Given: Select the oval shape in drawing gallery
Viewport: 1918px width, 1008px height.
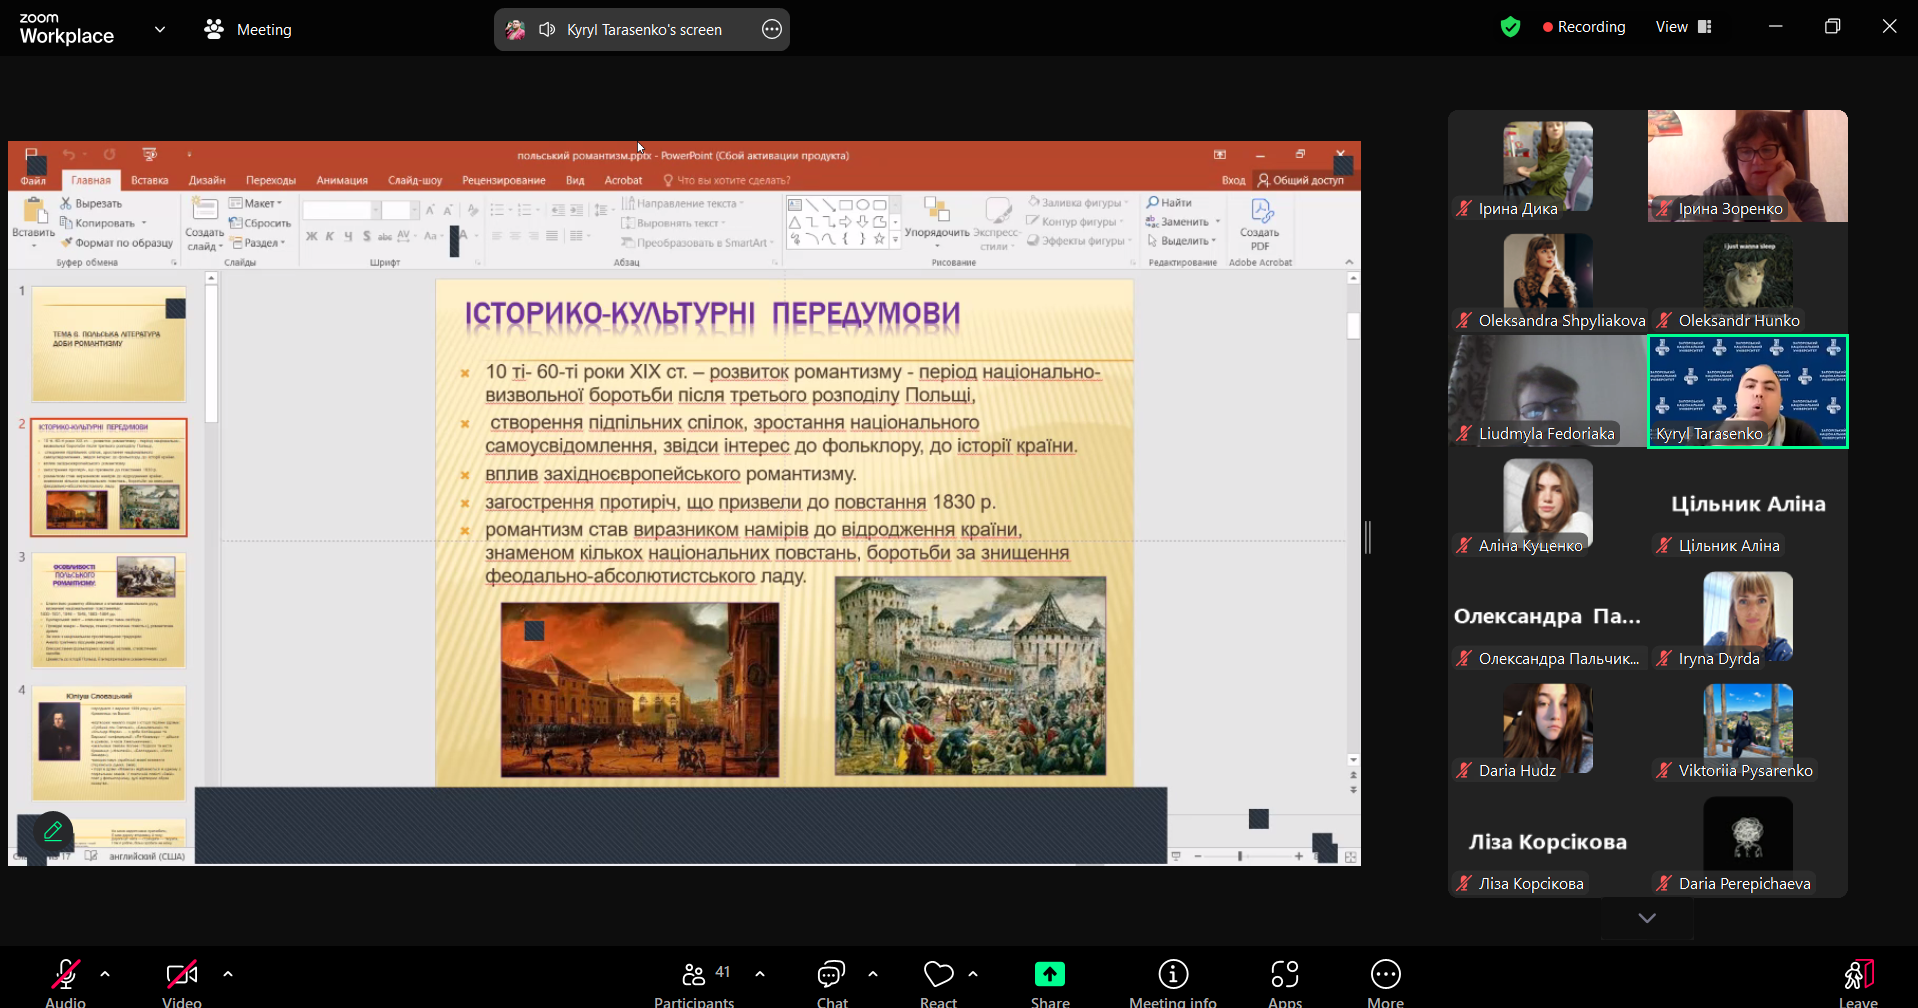Looking at the screenshot, I should pyautogui.click(x=864, y=204).
